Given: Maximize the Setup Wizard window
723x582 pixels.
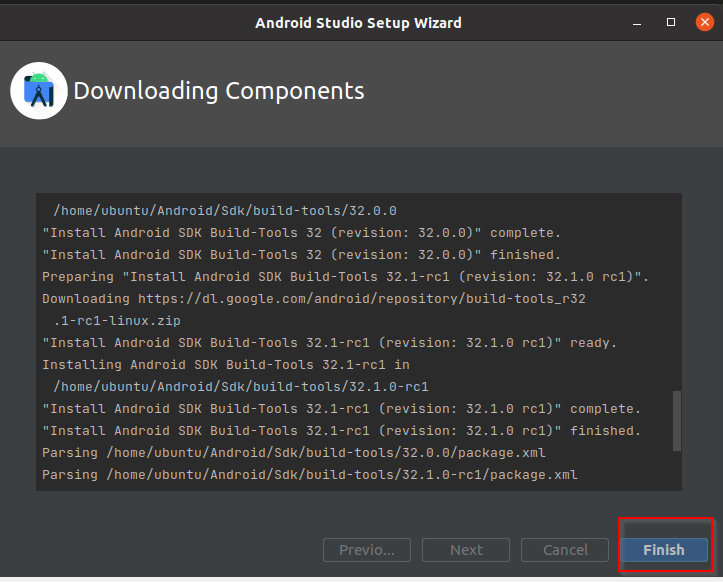Looking at the screenshot, I should click(x=671, y=22).
